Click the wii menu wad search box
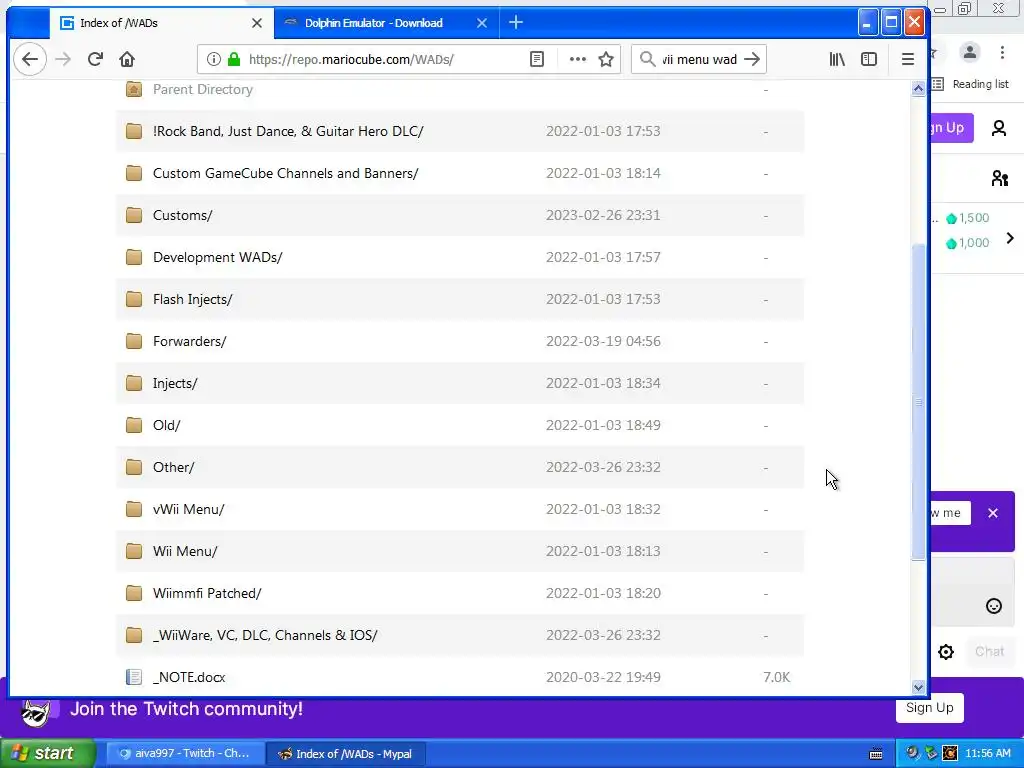This screenshot has width=1024, height=768. 700,59
